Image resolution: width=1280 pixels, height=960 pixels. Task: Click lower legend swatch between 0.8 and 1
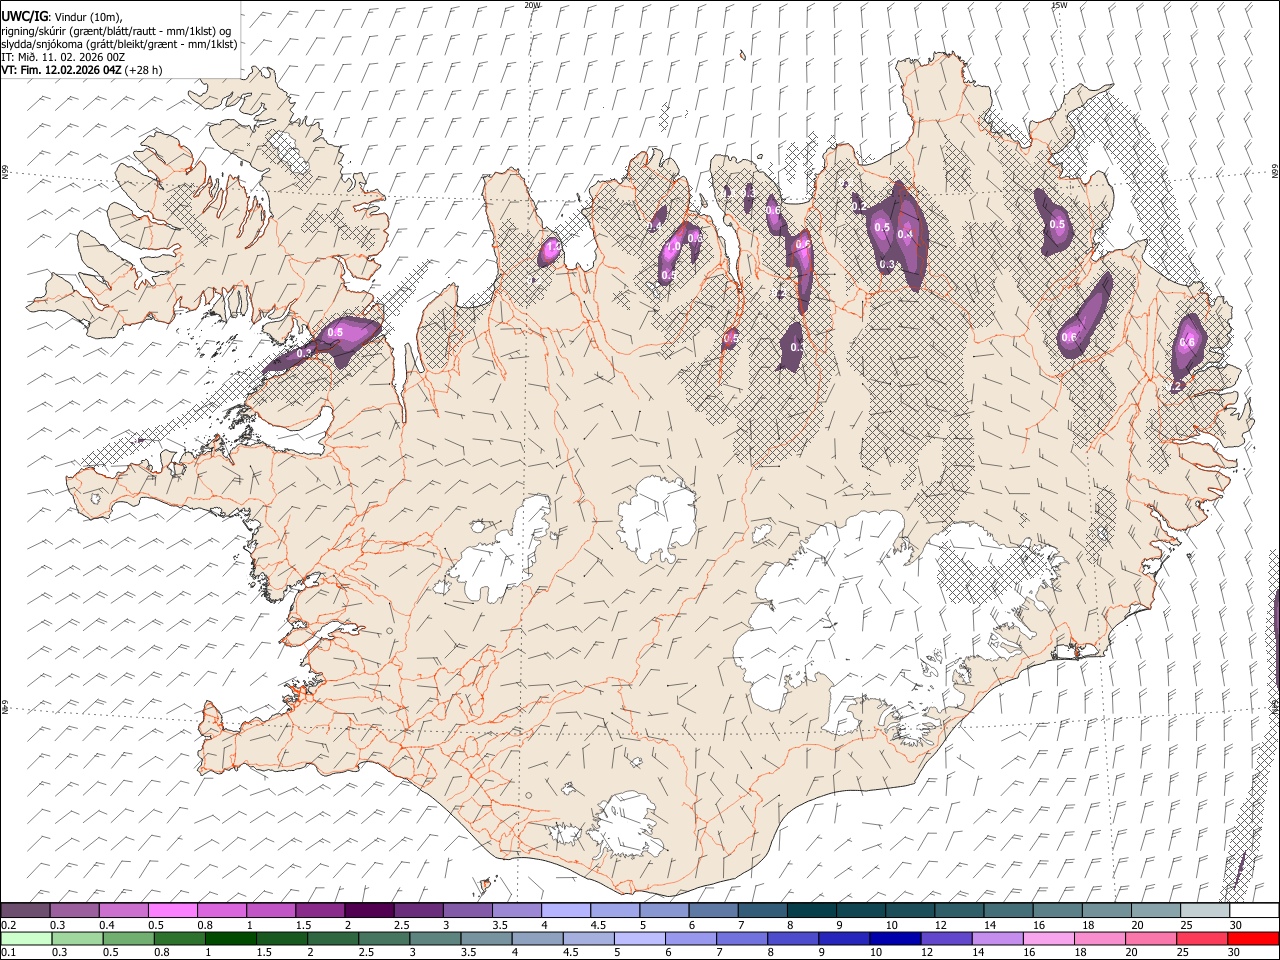point(180,938)
